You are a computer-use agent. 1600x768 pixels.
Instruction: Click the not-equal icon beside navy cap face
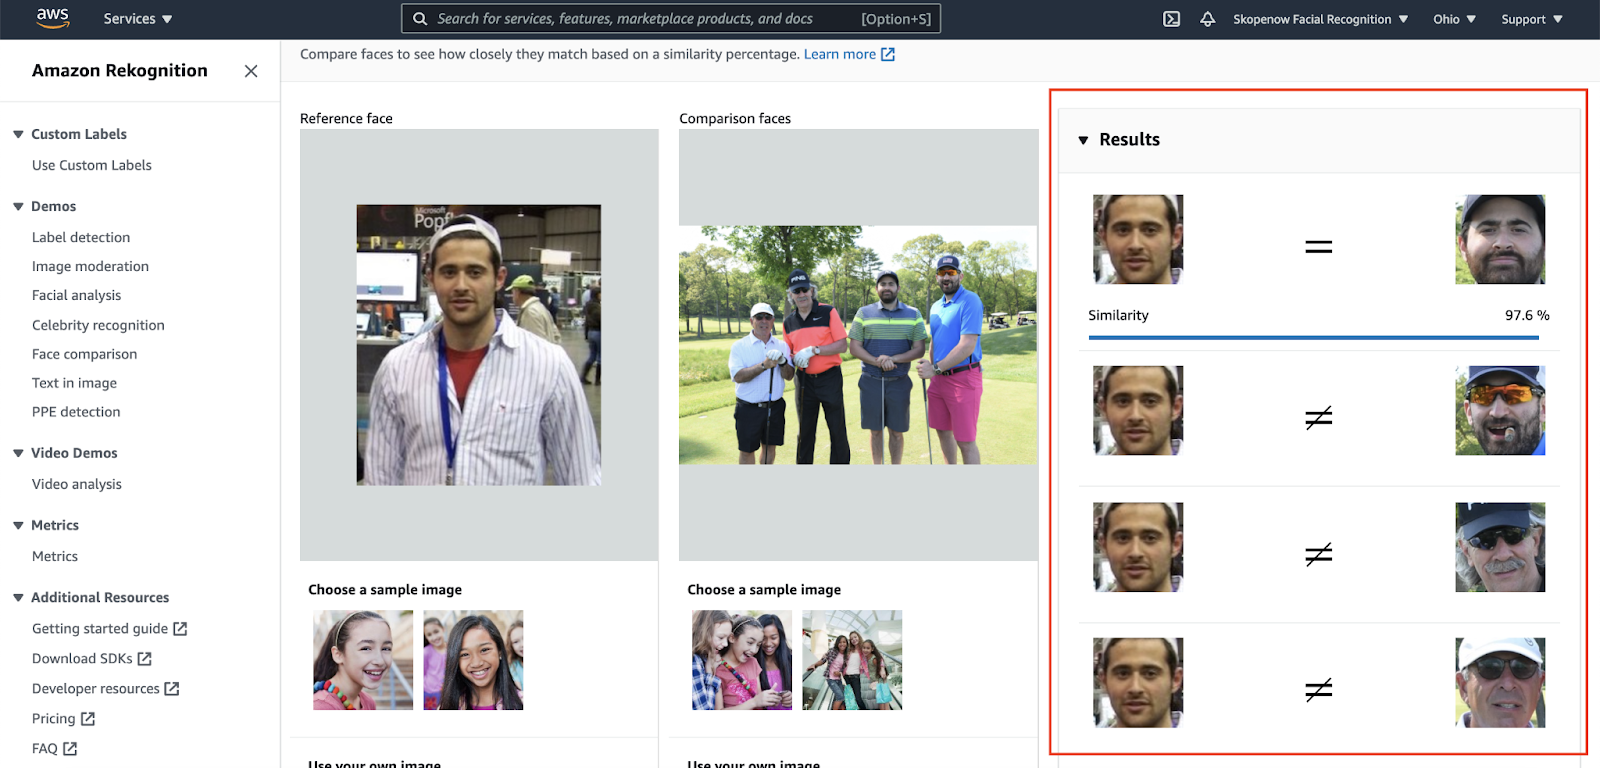1319,554
